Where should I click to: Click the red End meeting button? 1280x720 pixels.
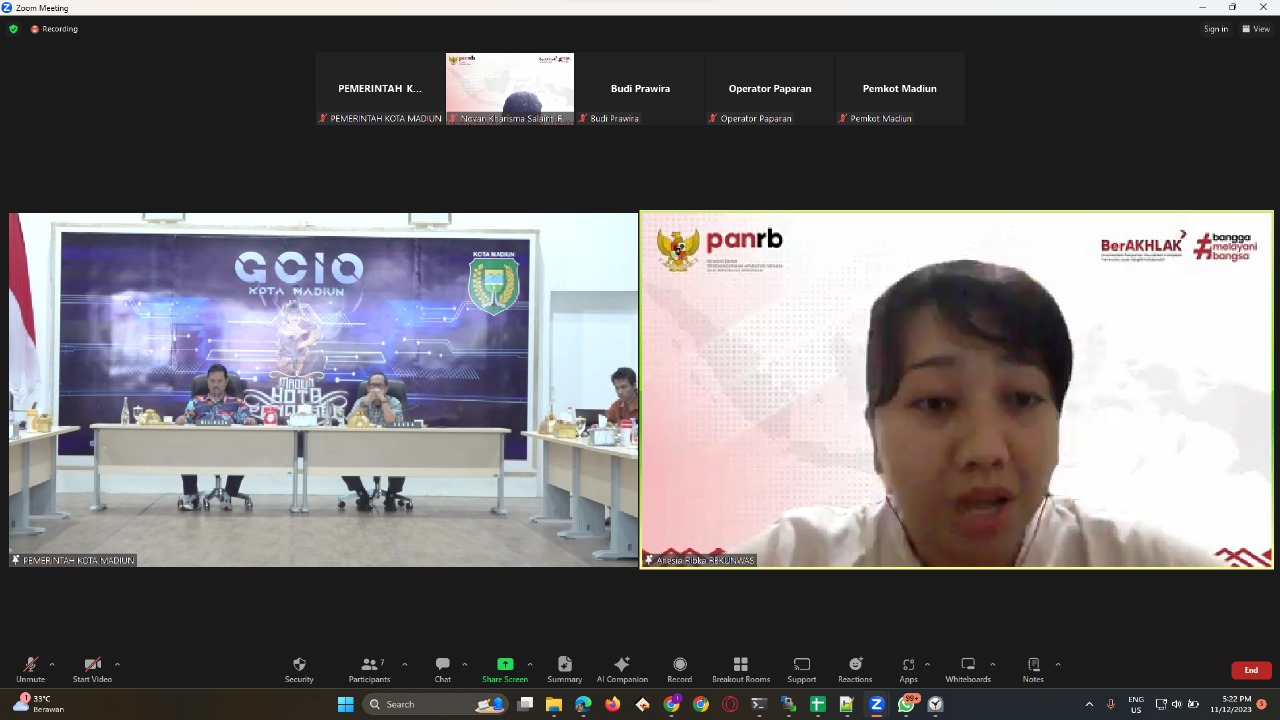point(1251,670)
